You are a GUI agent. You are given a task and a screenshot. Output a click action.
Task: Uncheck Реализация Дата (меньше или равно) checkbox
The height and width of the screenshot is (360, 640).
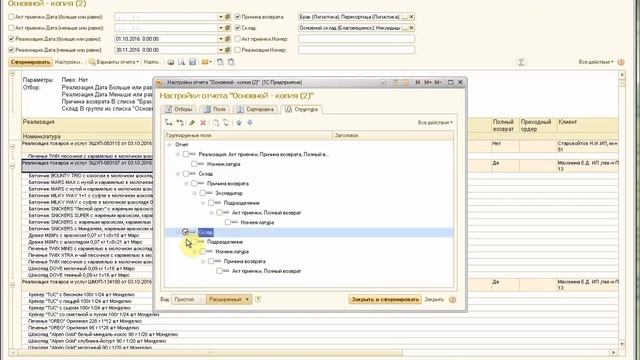[11, 50]
